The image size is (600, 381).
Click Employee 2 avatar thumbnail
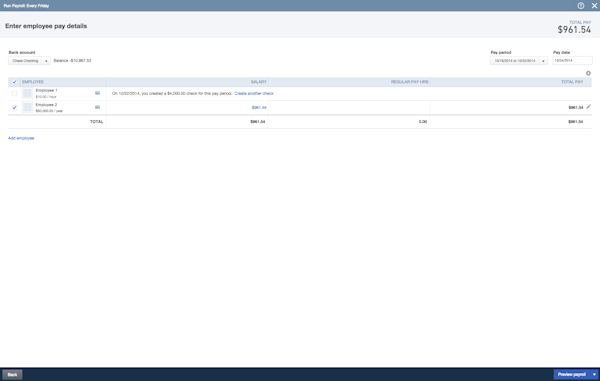27,107
